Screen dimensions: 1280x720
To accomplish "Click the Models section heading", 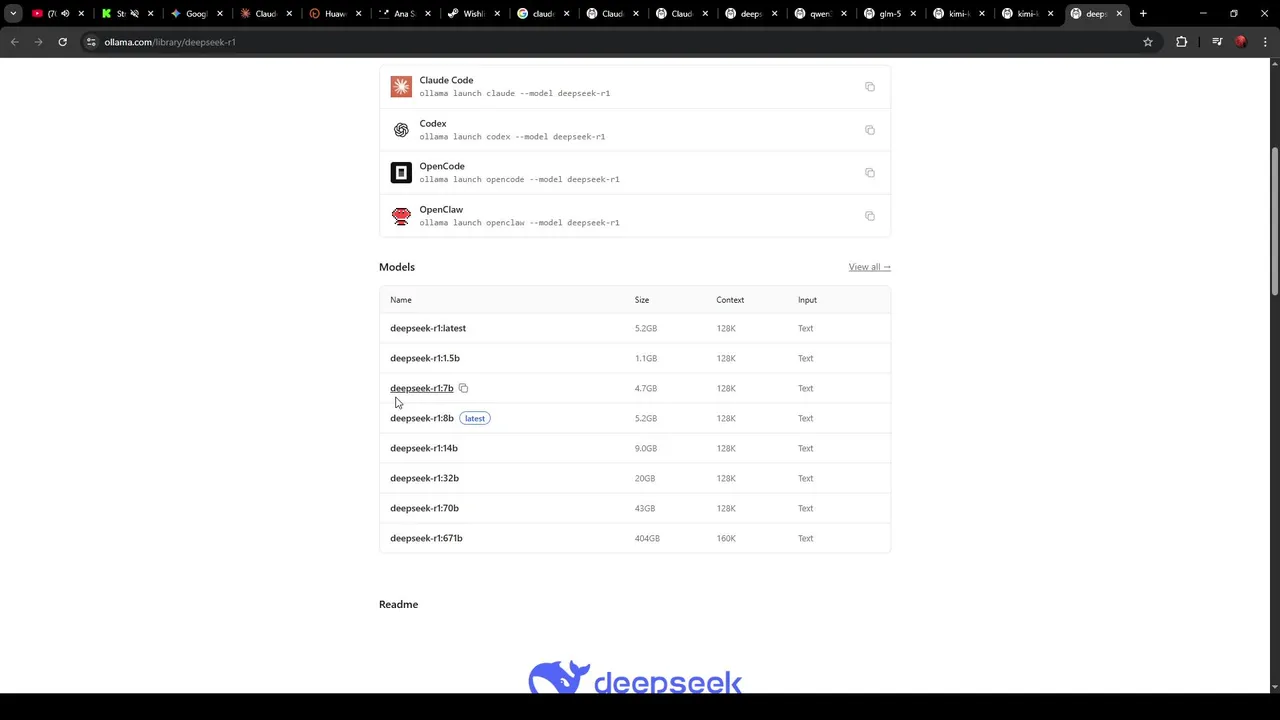I will tap(397, 267).
